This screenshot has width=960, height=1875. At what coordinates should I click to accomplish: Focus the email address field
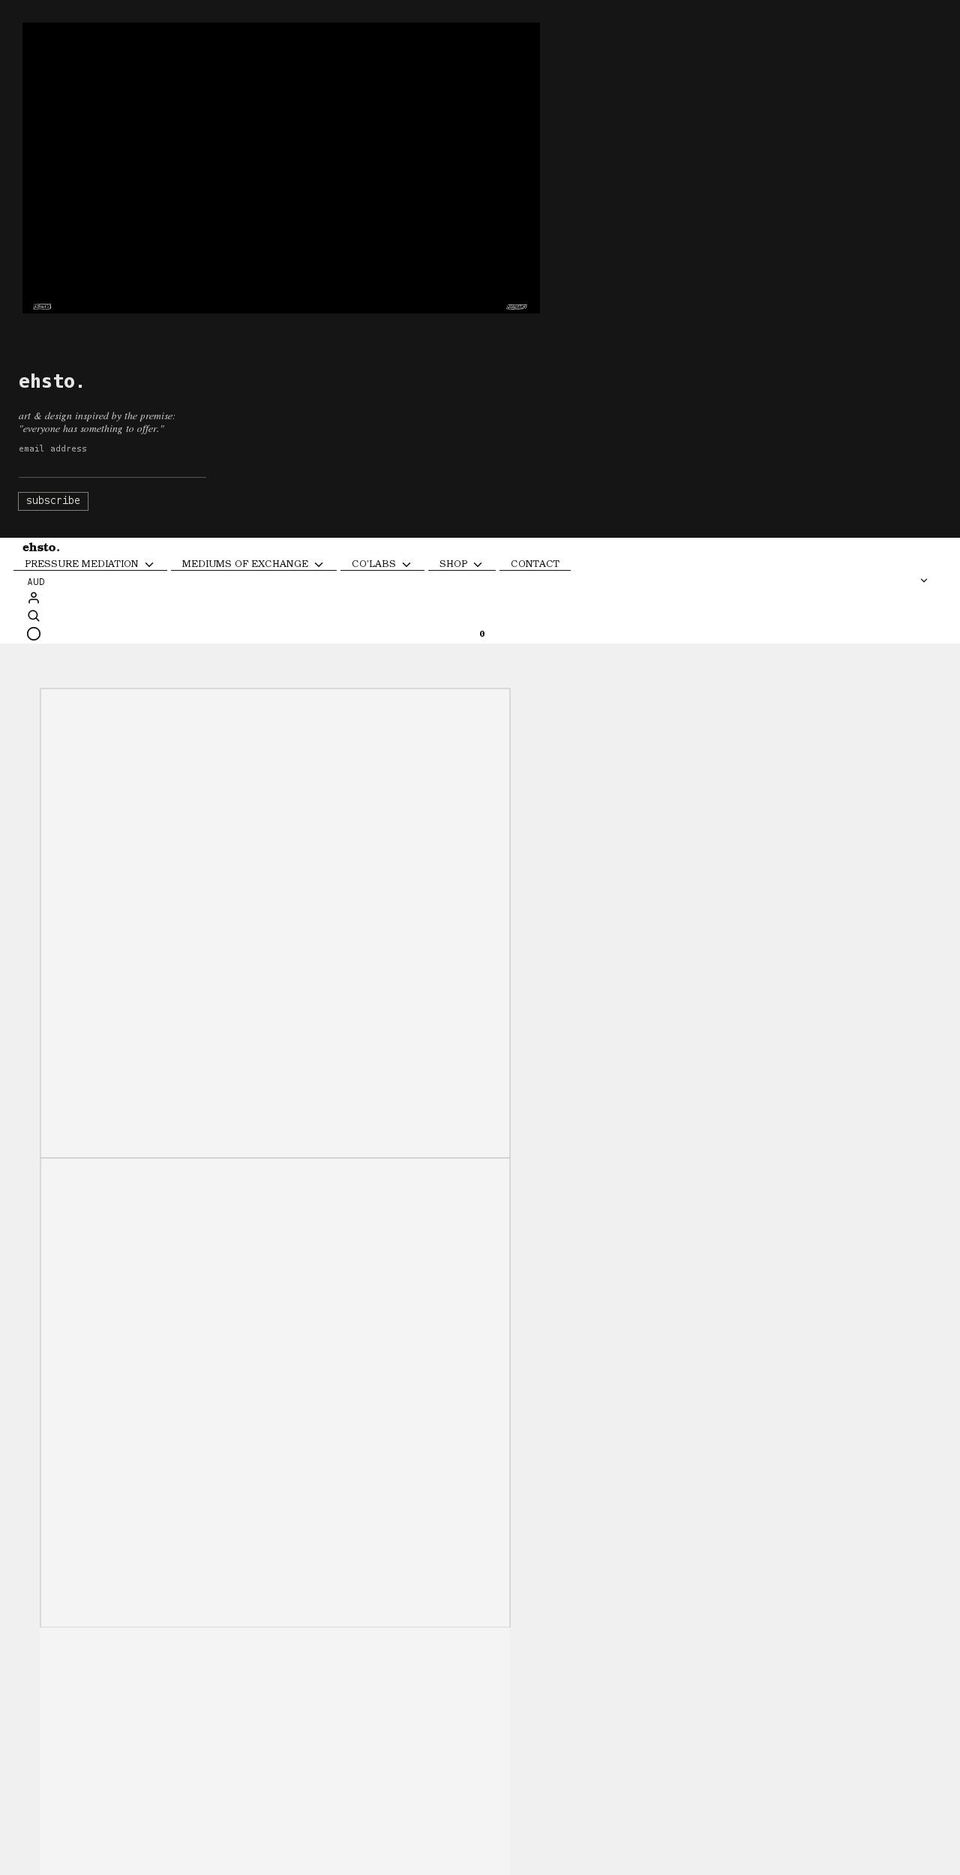click(112, 466)
